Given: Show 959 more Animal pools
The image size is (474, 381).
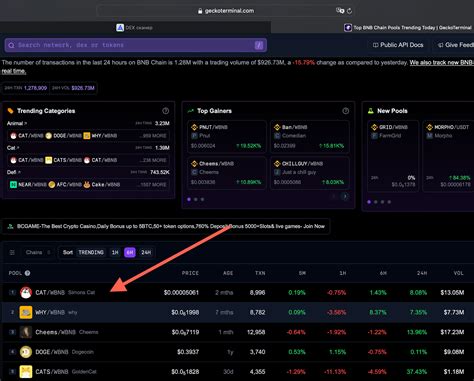Looking at the screenshot, I should (x=153, y=136).
